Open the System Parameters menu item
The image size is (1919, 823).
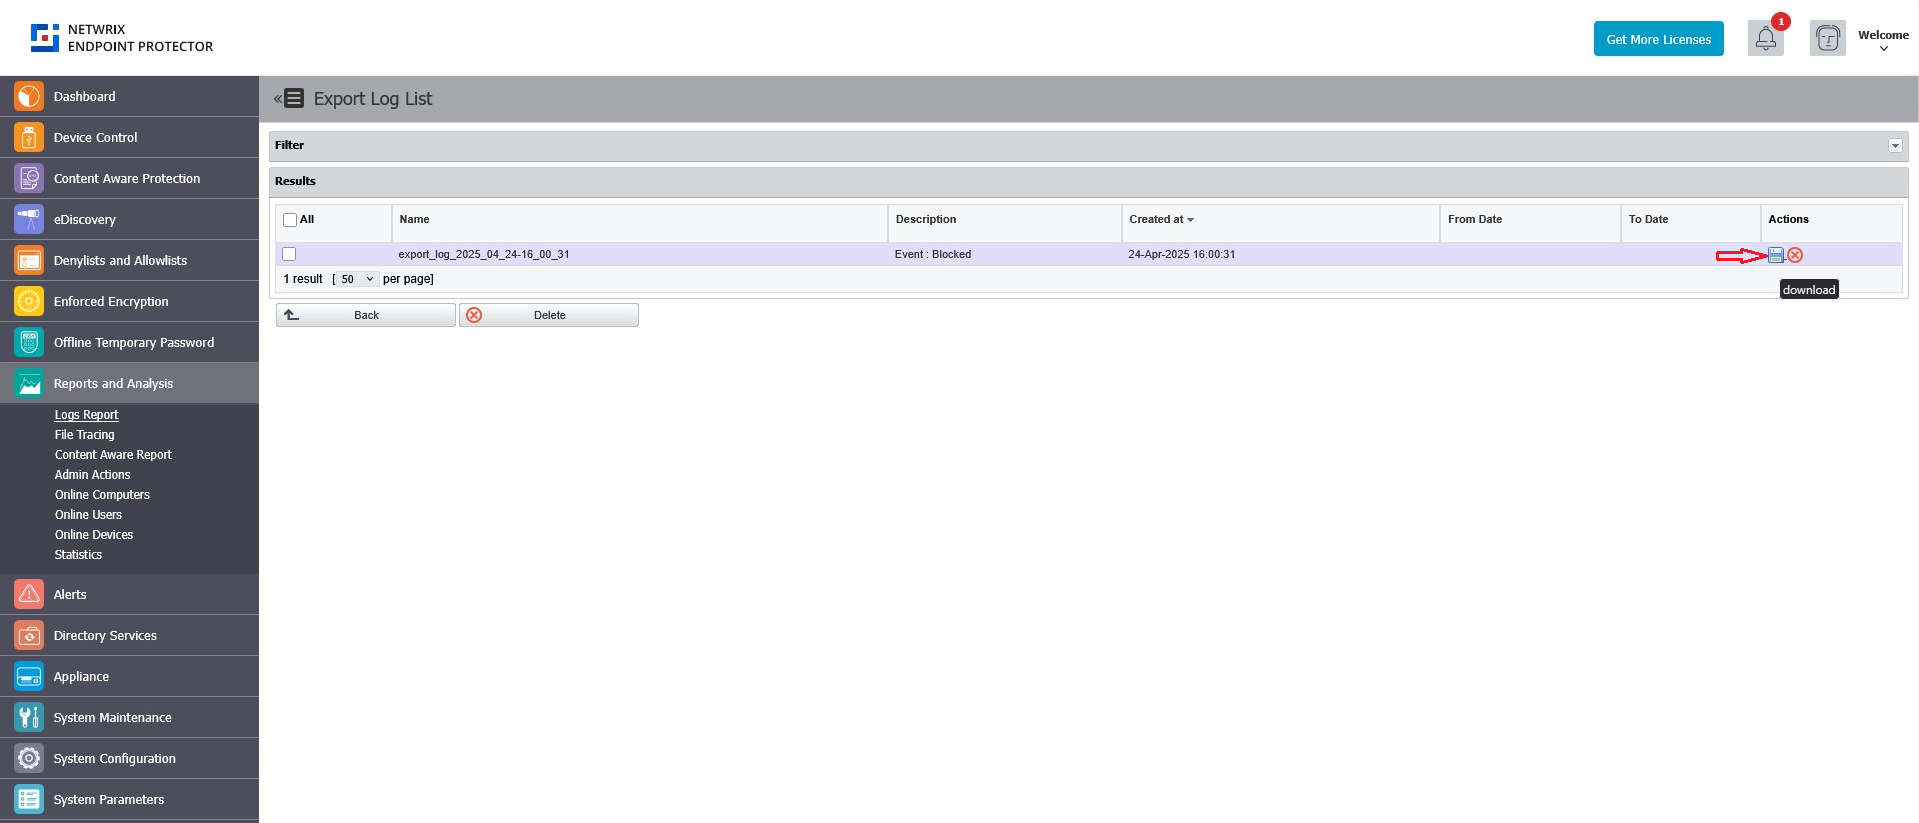[x=129, y=799]
